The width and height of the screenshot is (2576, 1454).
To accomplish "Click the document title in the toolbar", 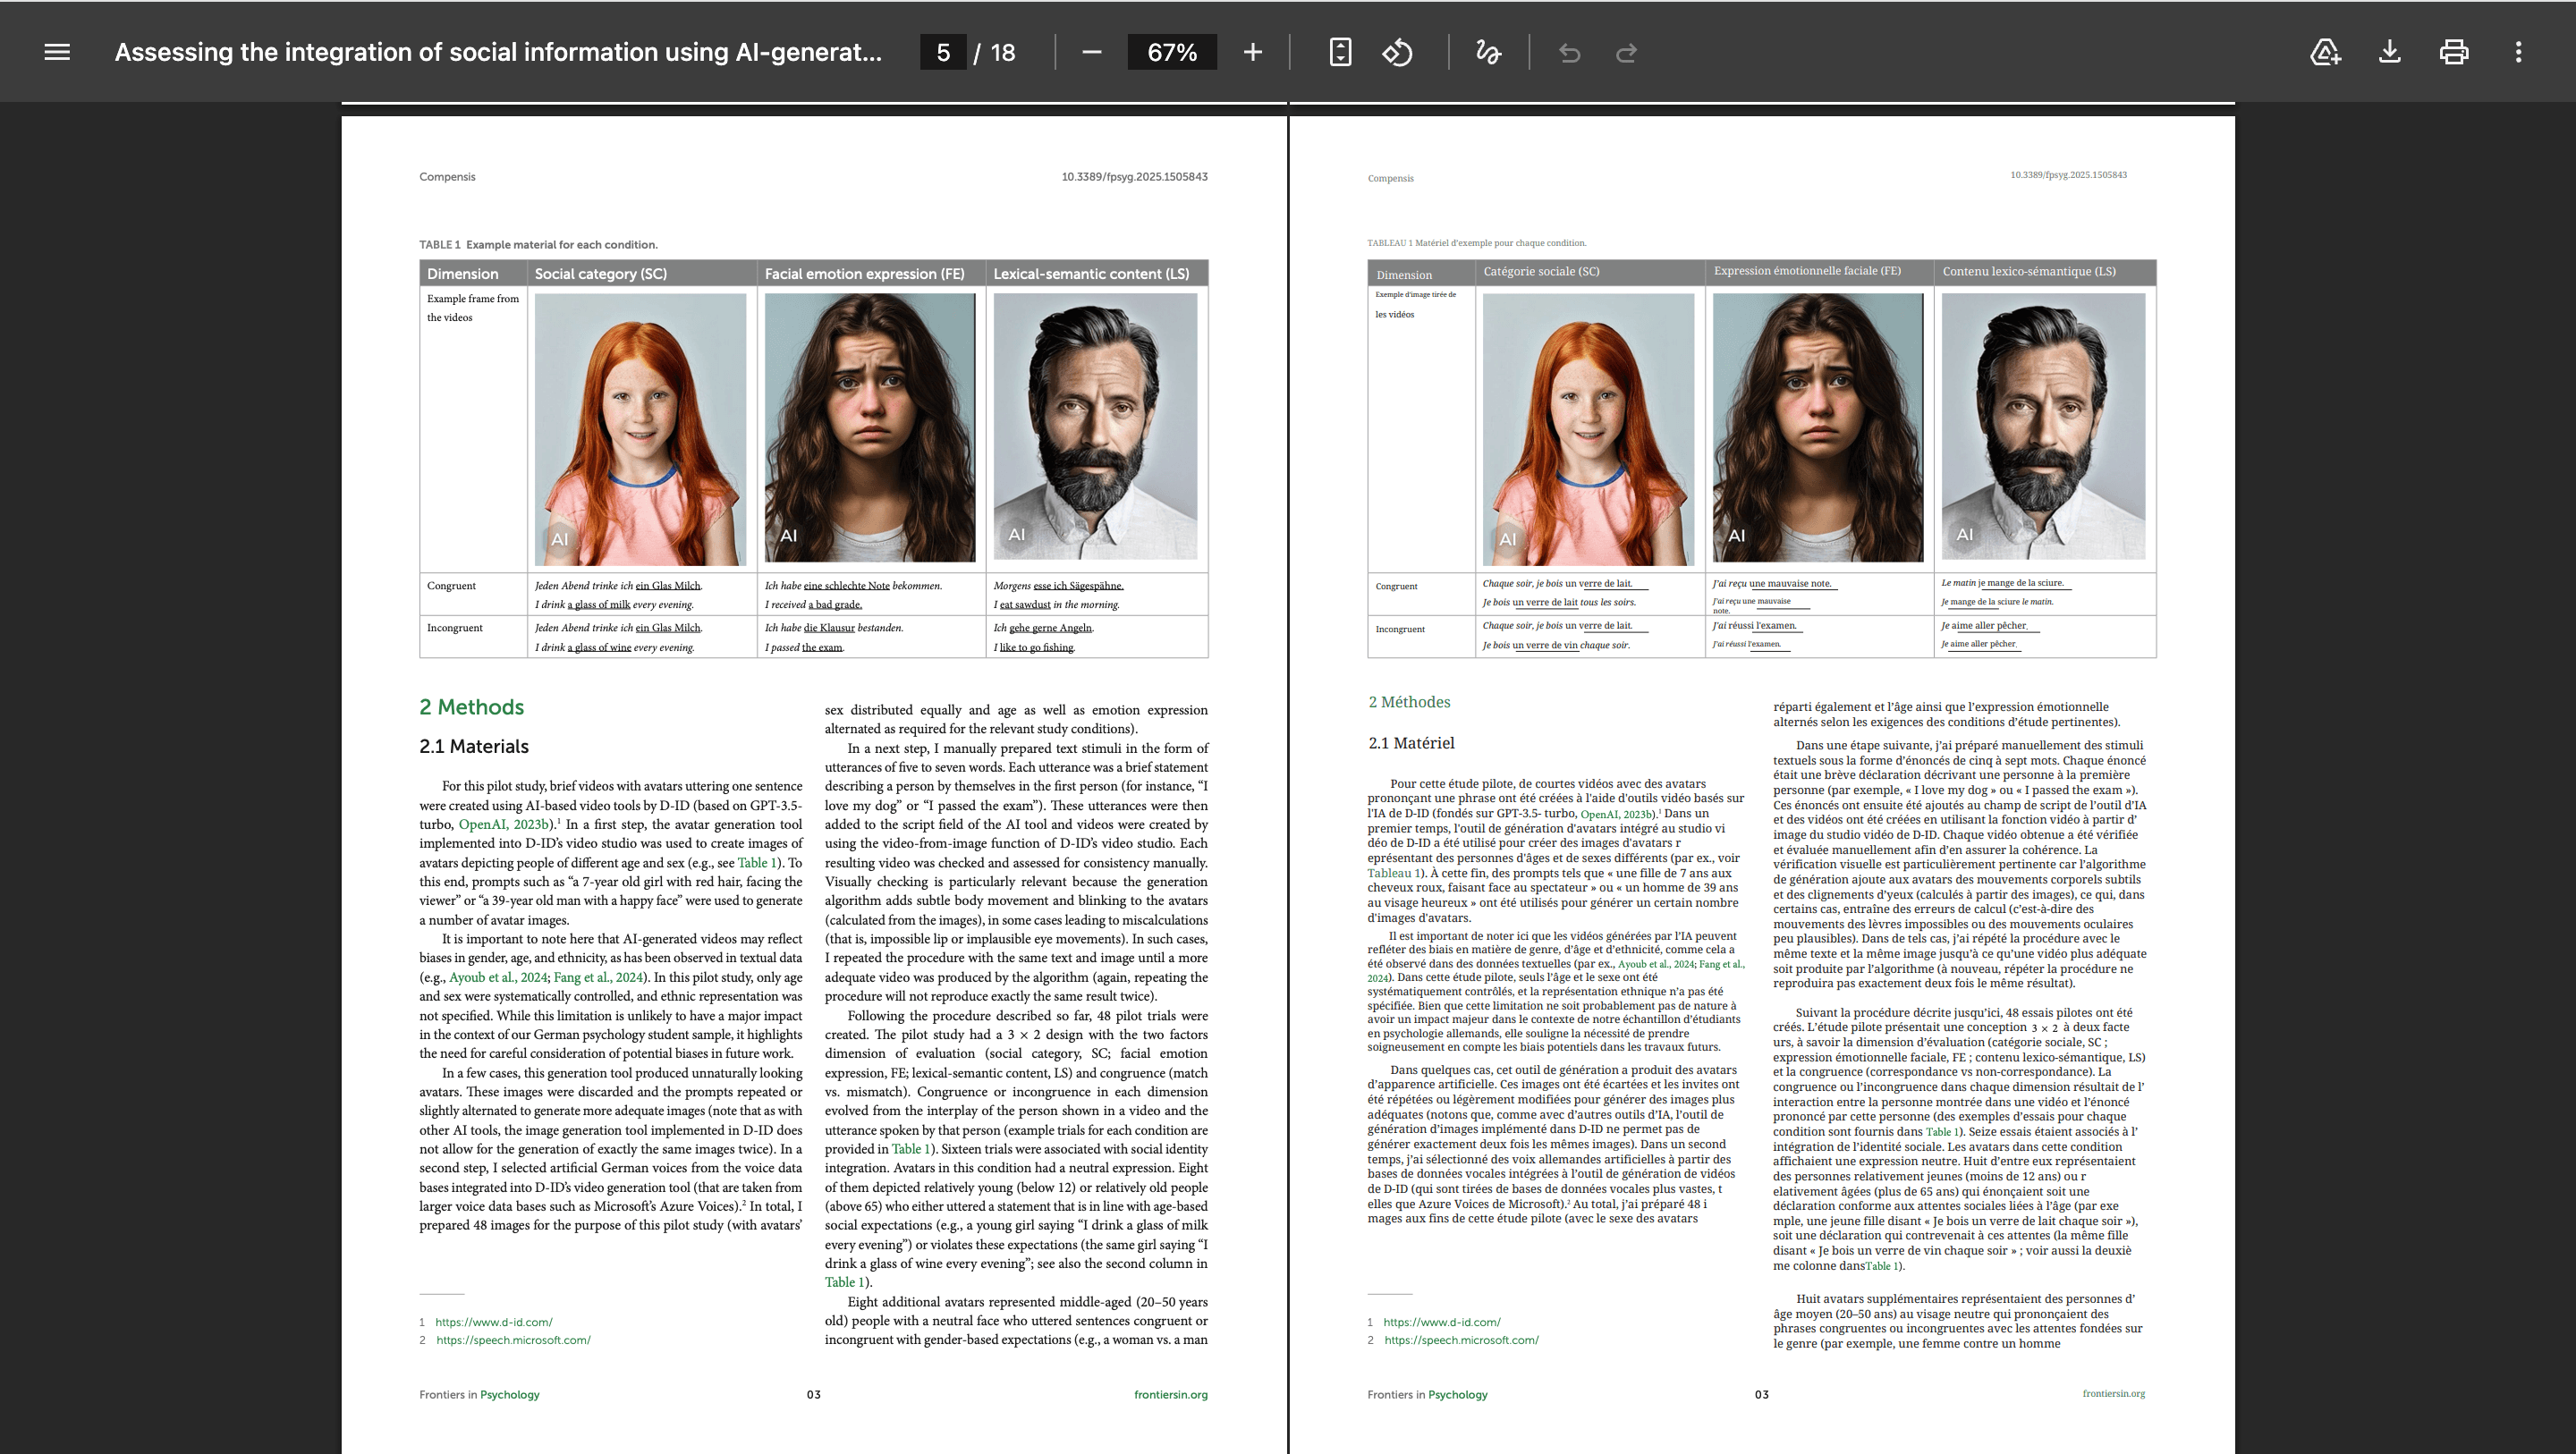I will coord(498,52).
